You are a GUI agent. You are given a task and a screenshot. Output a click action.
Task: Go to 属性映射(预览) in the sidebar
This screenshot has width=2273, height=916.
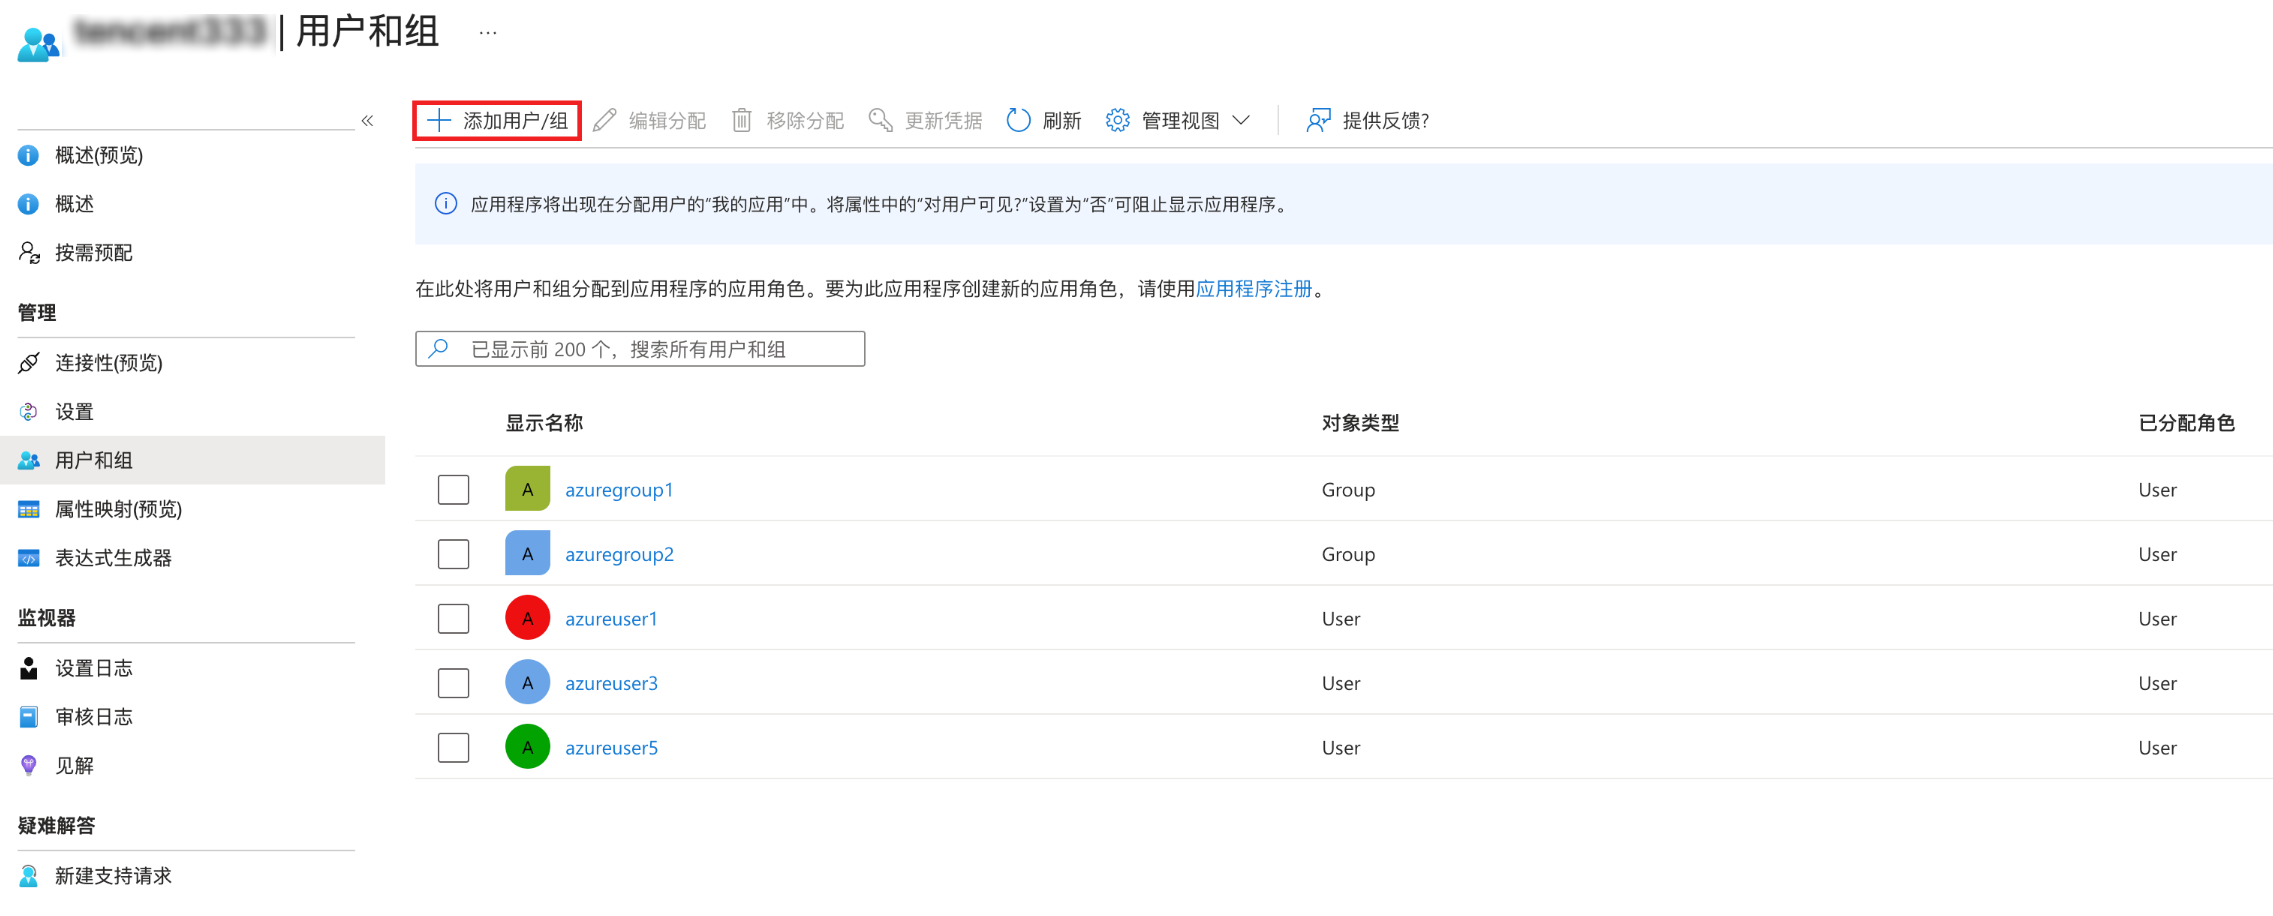[118, 509]
